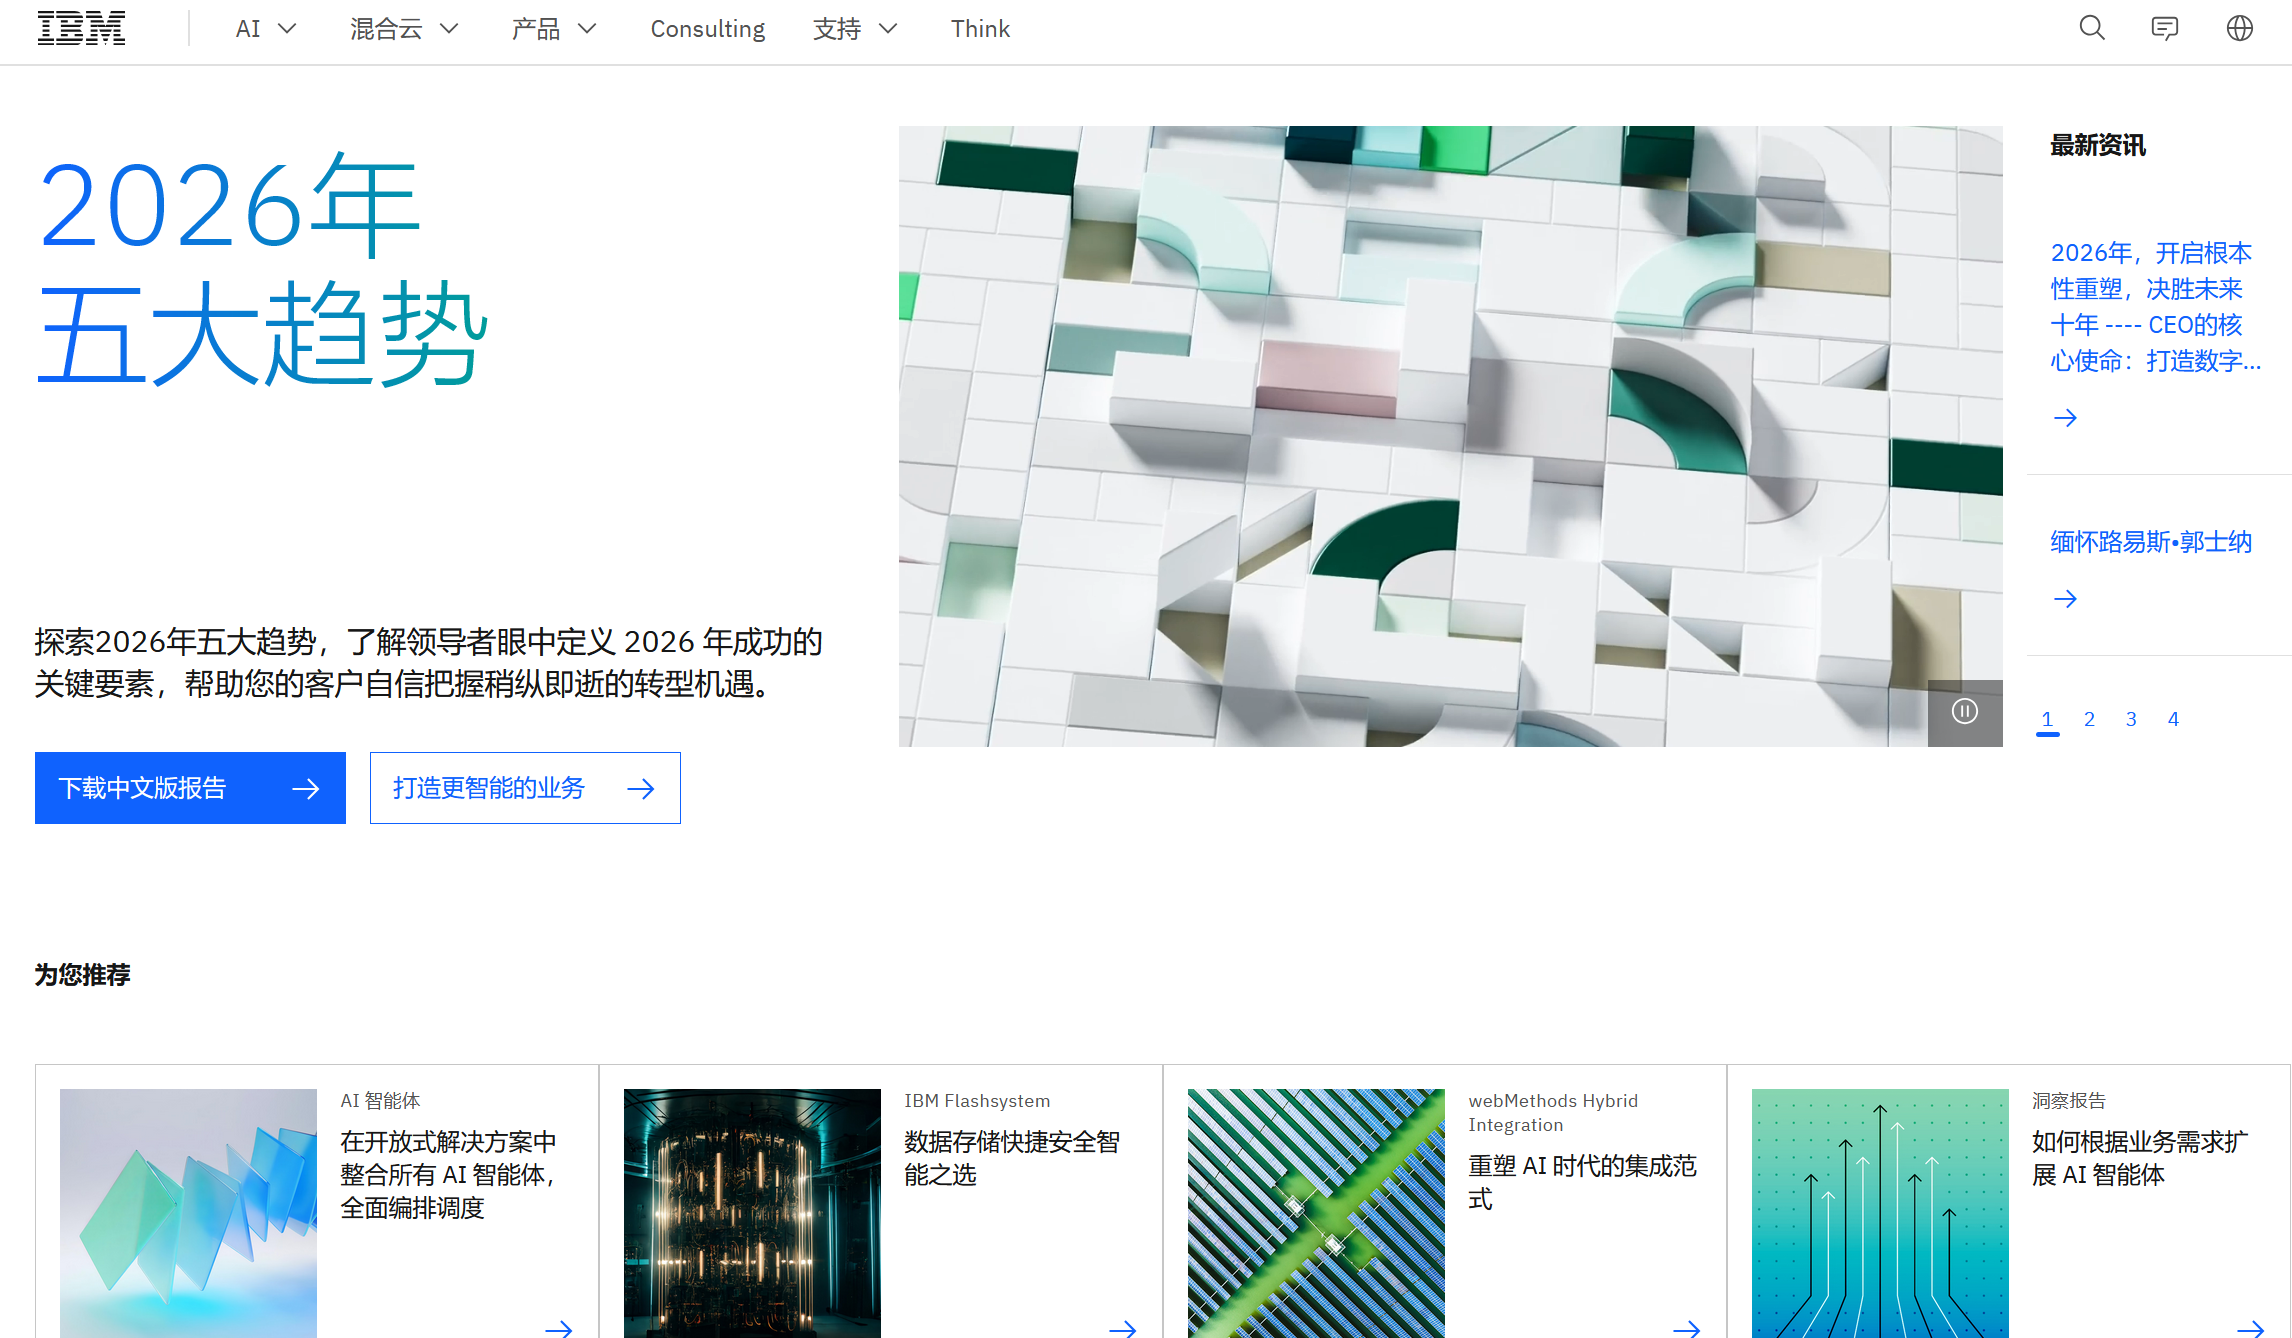Image resolution: width=2292 pixels, height=1338 pixels.
Task: Expand the AI navigation dropdown
Action: click(x=266, y=29)
